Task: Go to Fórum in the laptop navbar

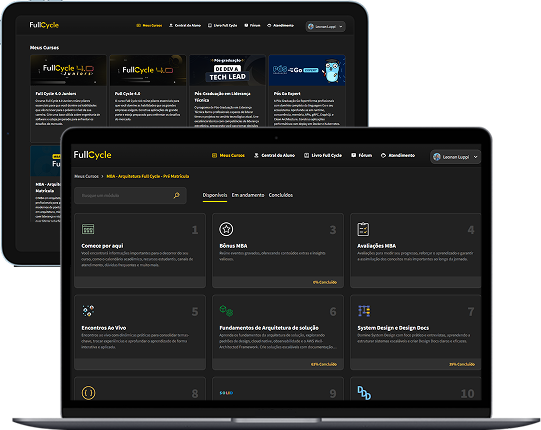Action: (x=362, y=156)
